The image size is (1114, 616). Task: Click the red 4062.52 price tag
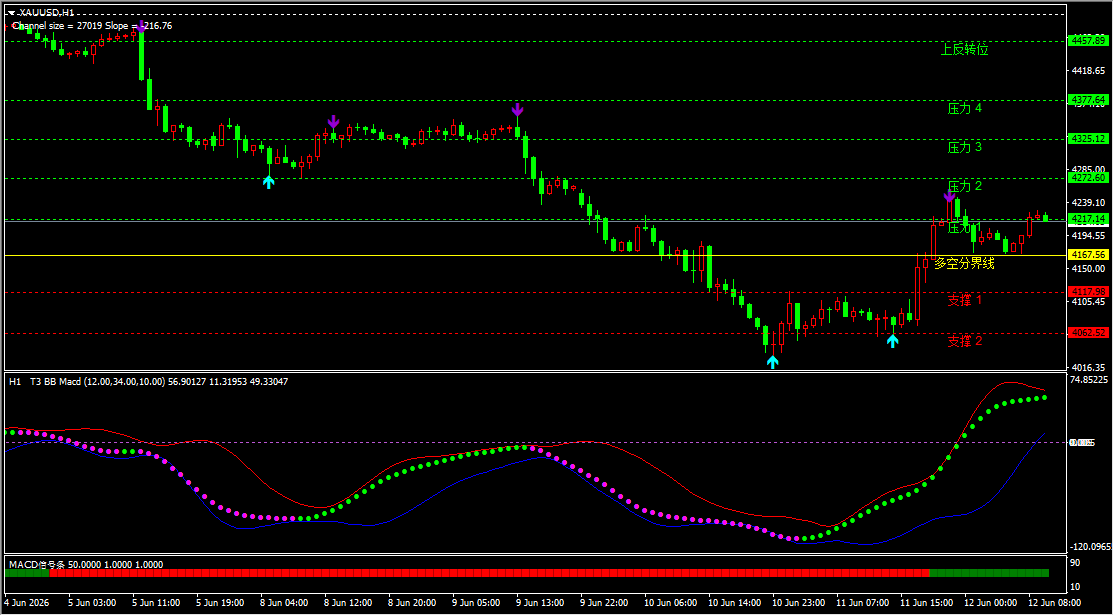(x=1088, y=333)
